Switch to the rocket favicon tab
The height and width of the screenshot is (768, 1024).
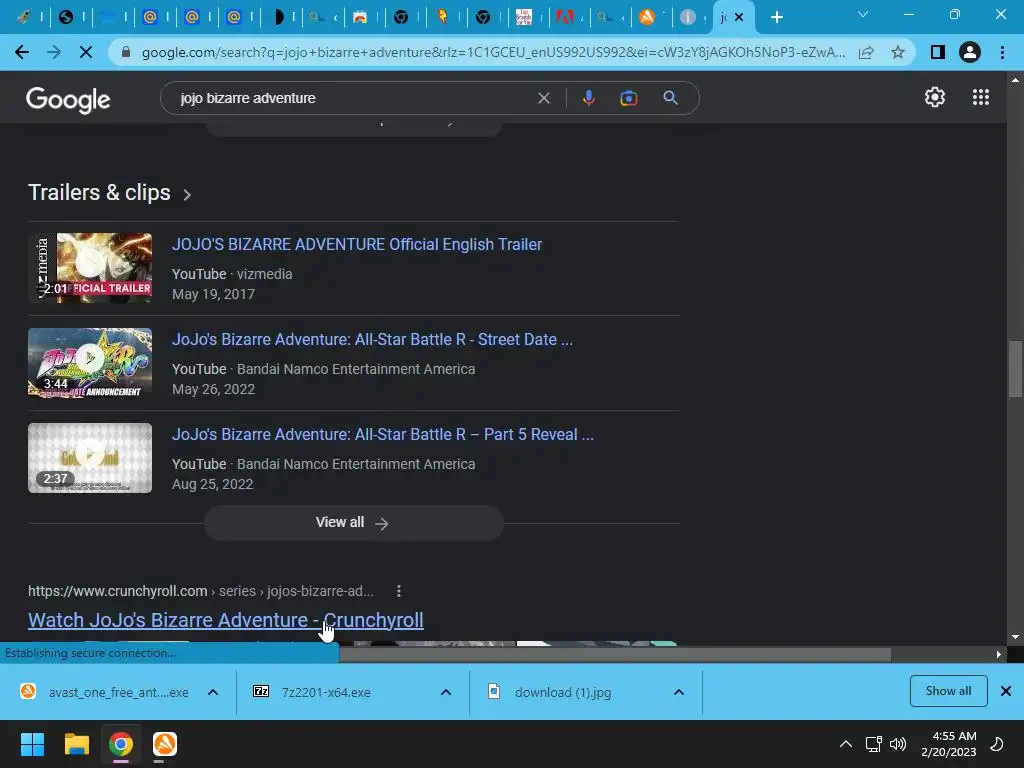click(x=24, y=17)
